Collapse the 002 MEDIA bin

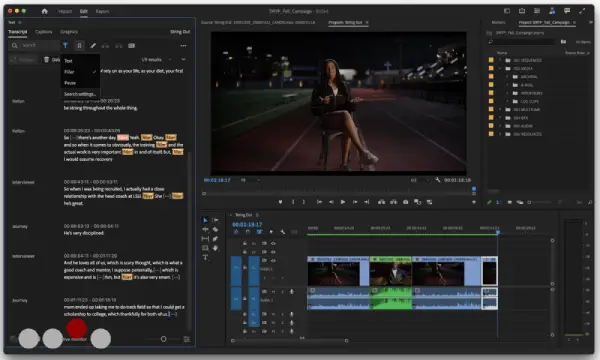[x=500, y=69]
